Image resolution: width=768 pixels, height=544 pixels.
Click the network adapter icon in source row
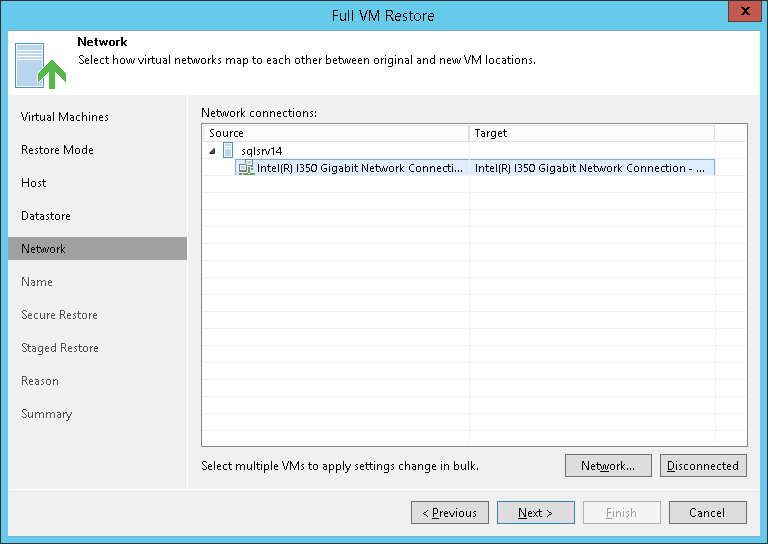coord(246,168)
